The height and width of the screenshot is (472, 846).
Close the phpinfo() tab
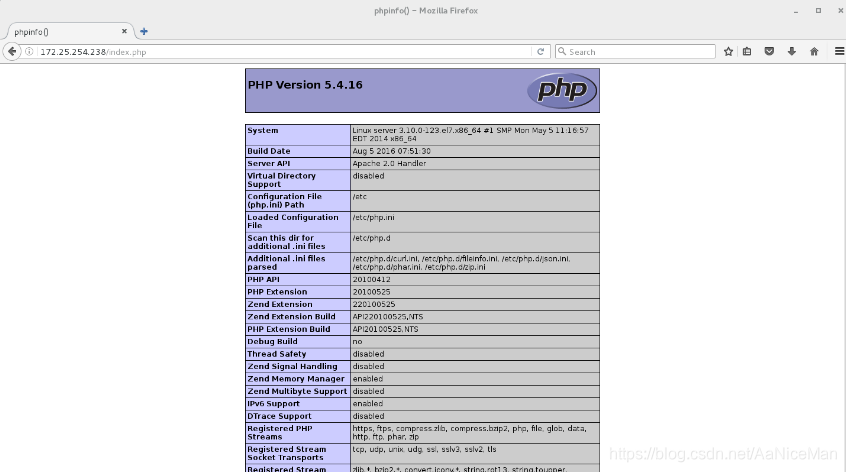(124, 31)
